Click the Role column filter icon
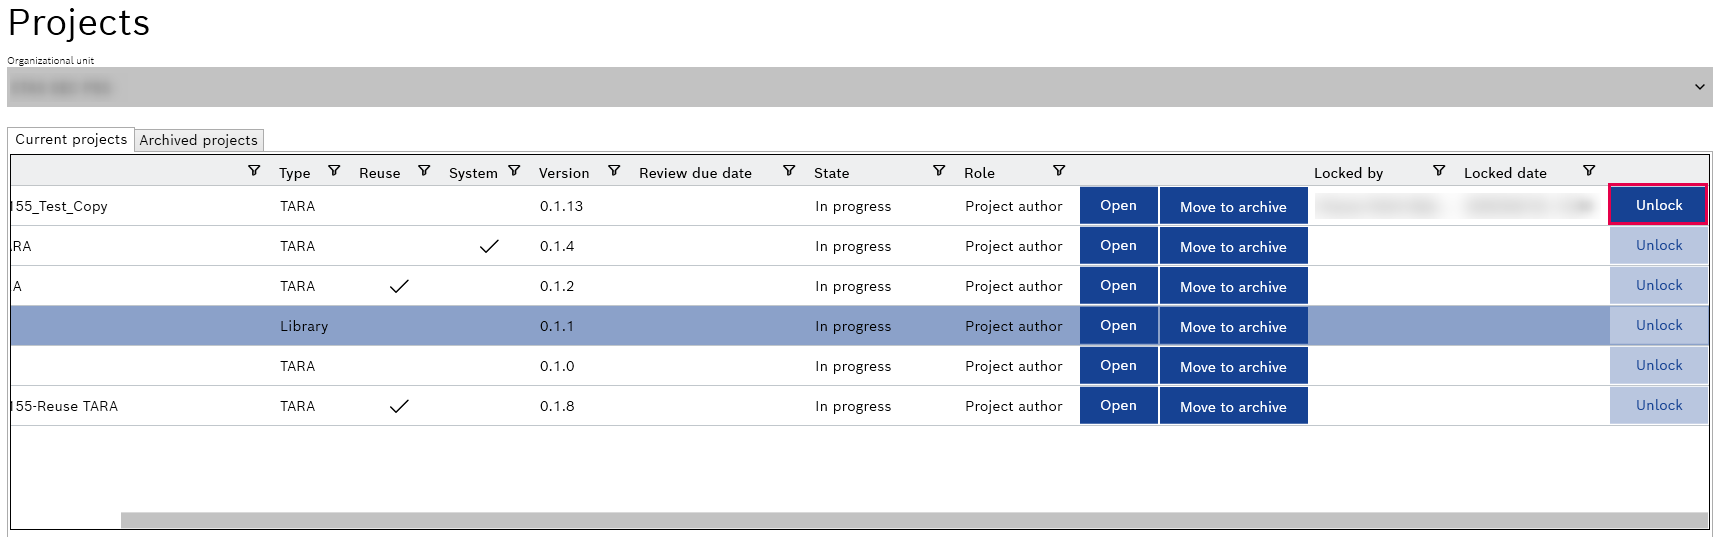The image size is (1717, 537). tap(1059, 171)
